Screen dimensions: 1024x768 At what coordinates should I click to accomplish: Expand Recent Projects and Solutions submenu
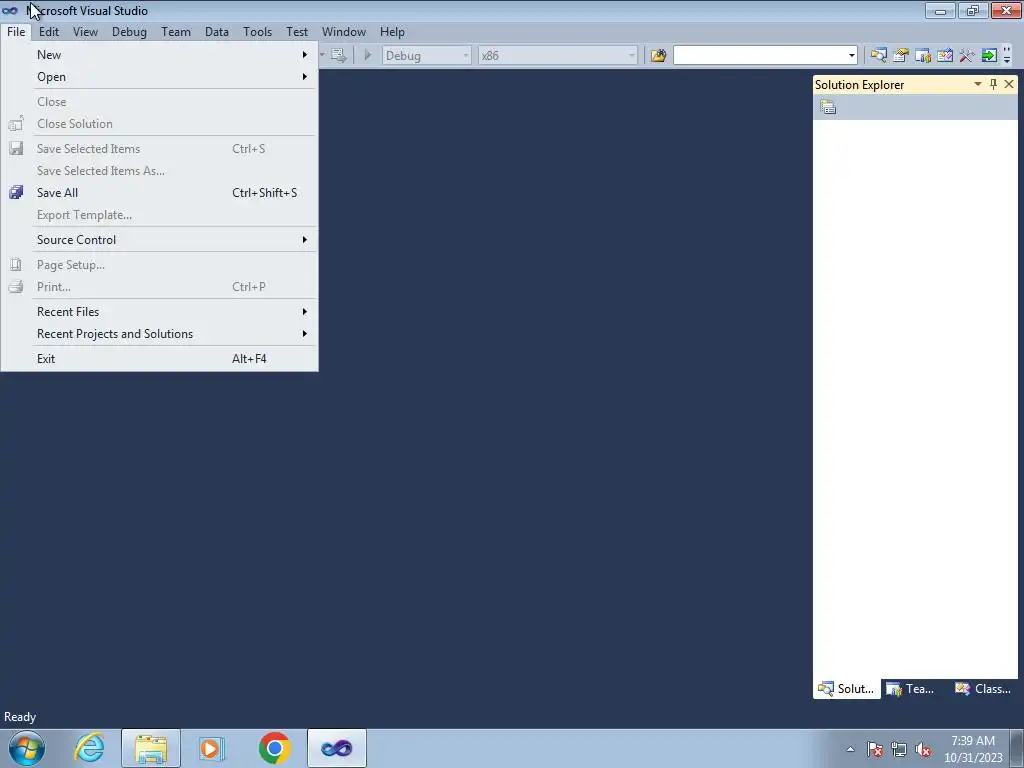click(x=159, y=334)
